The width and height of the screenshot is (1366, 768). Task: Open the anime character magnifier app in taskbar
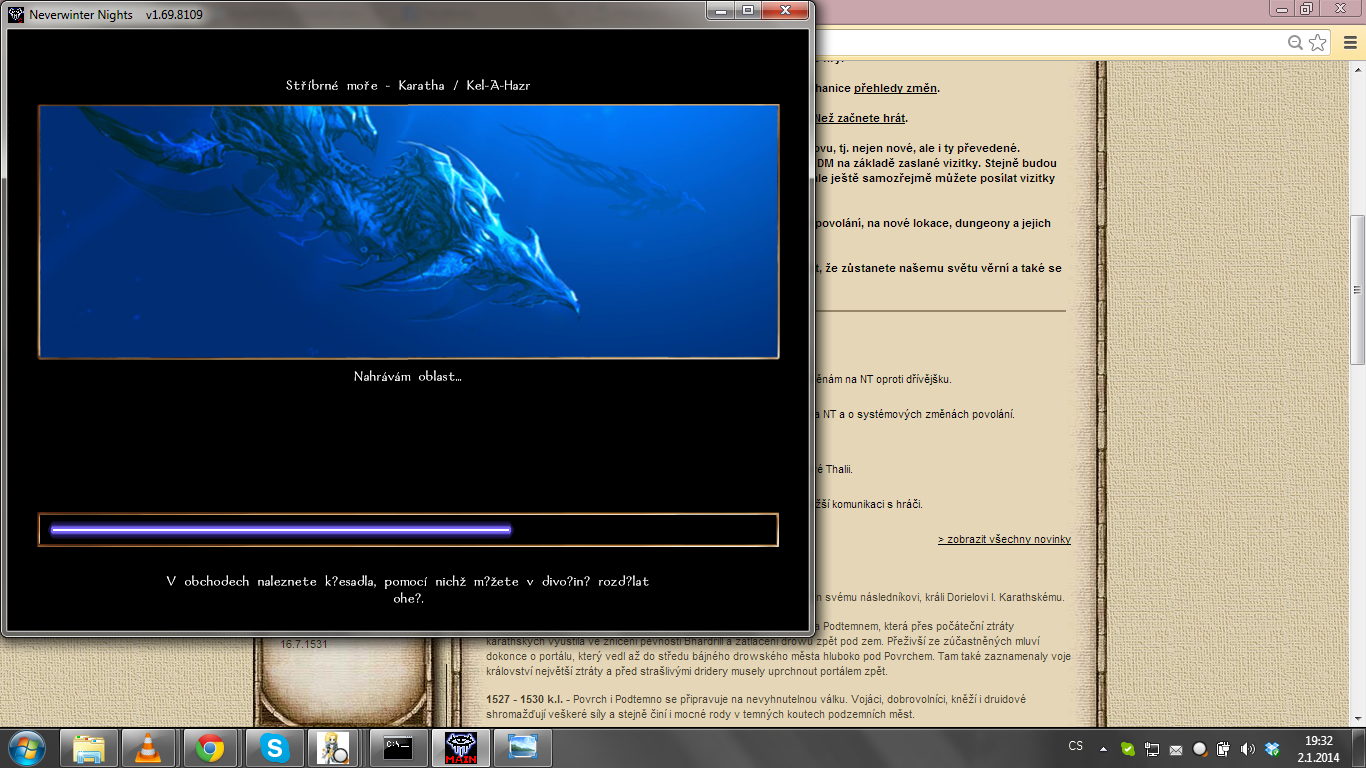pos(335,748)
